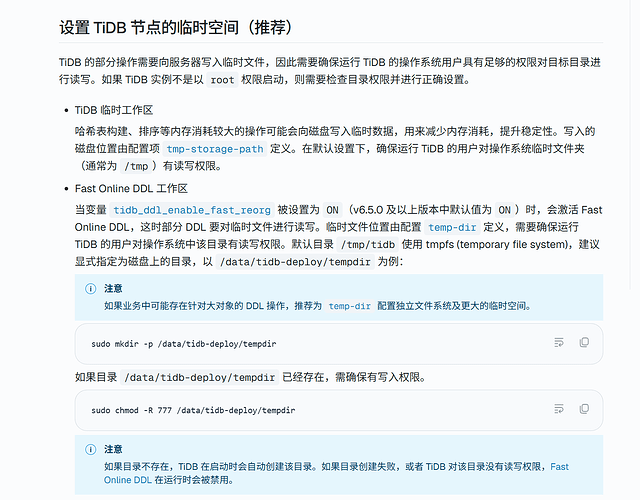Open the tidb_ddl_enable_fast_reorg variable link
The image size is (640, 500).
[x=192, y=210]
